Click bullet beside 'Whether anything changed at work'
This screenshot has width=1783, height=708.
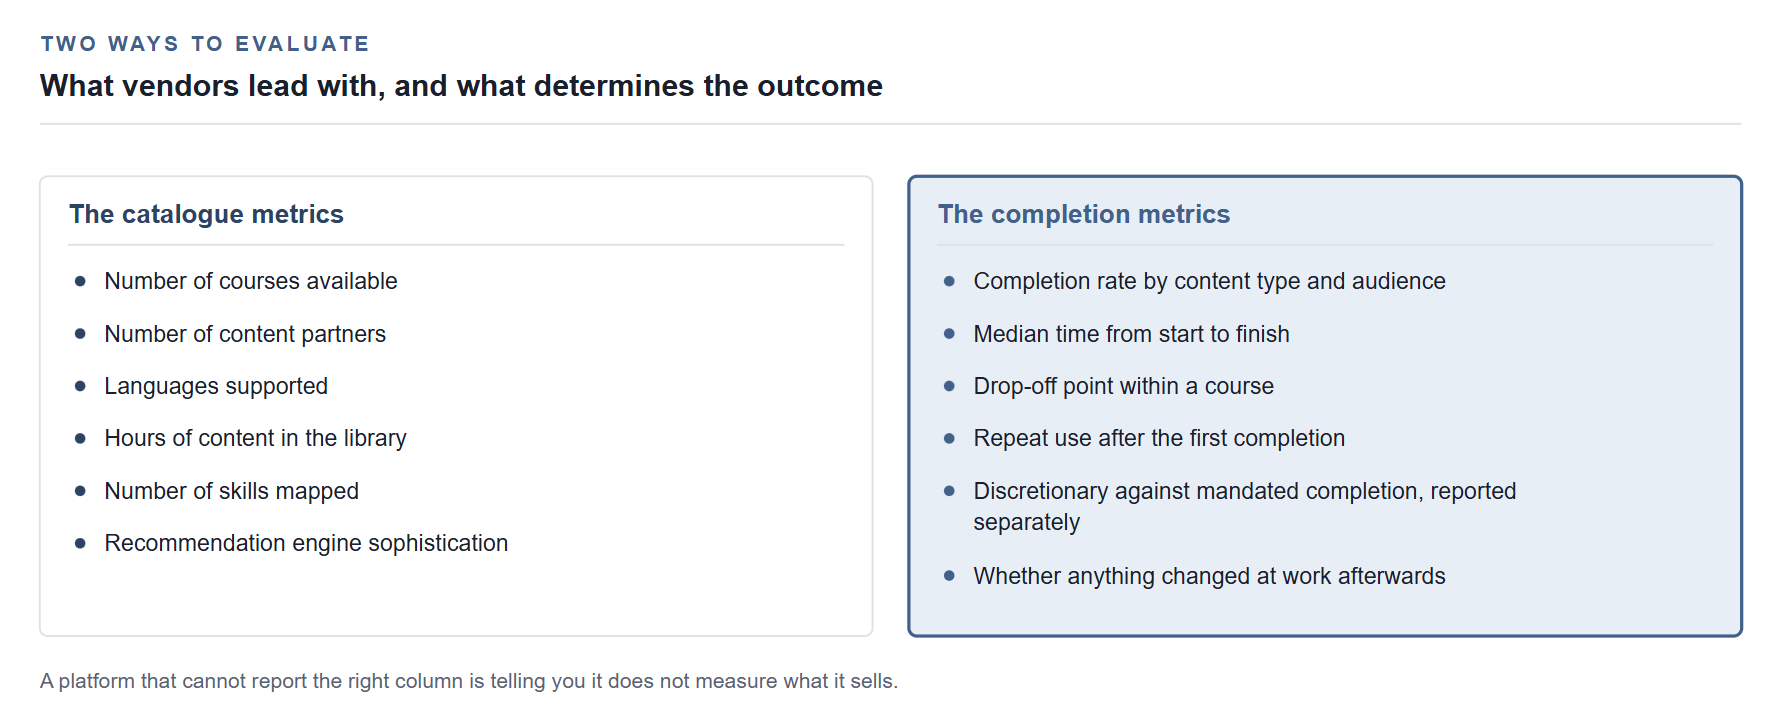click(949, 576)
